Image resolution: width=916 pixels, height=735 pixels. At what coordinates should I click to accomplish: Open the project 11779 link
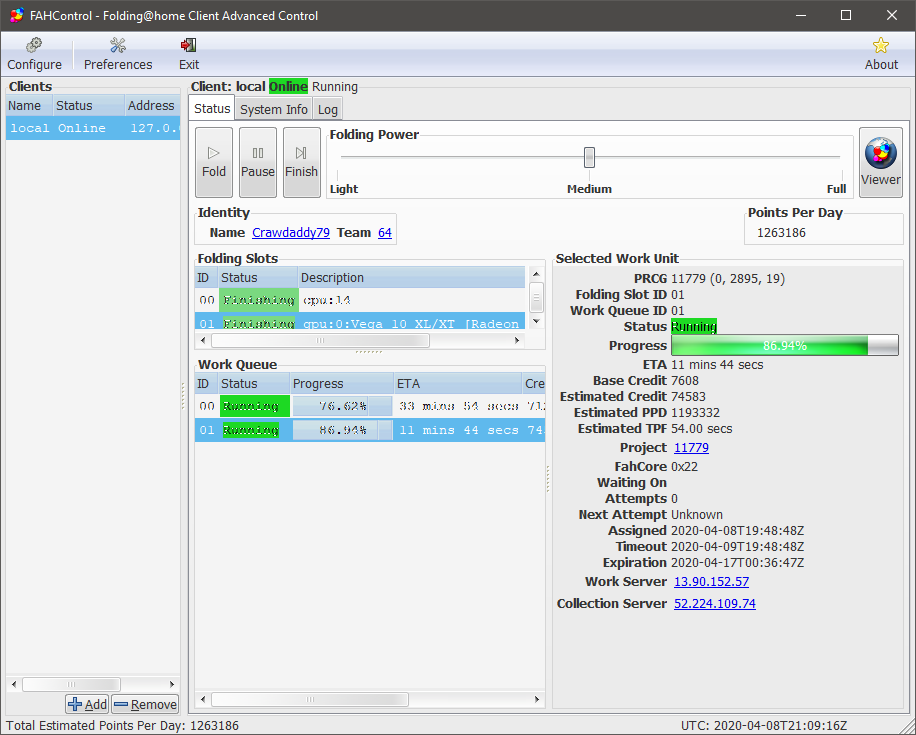[x=691, y=448]
